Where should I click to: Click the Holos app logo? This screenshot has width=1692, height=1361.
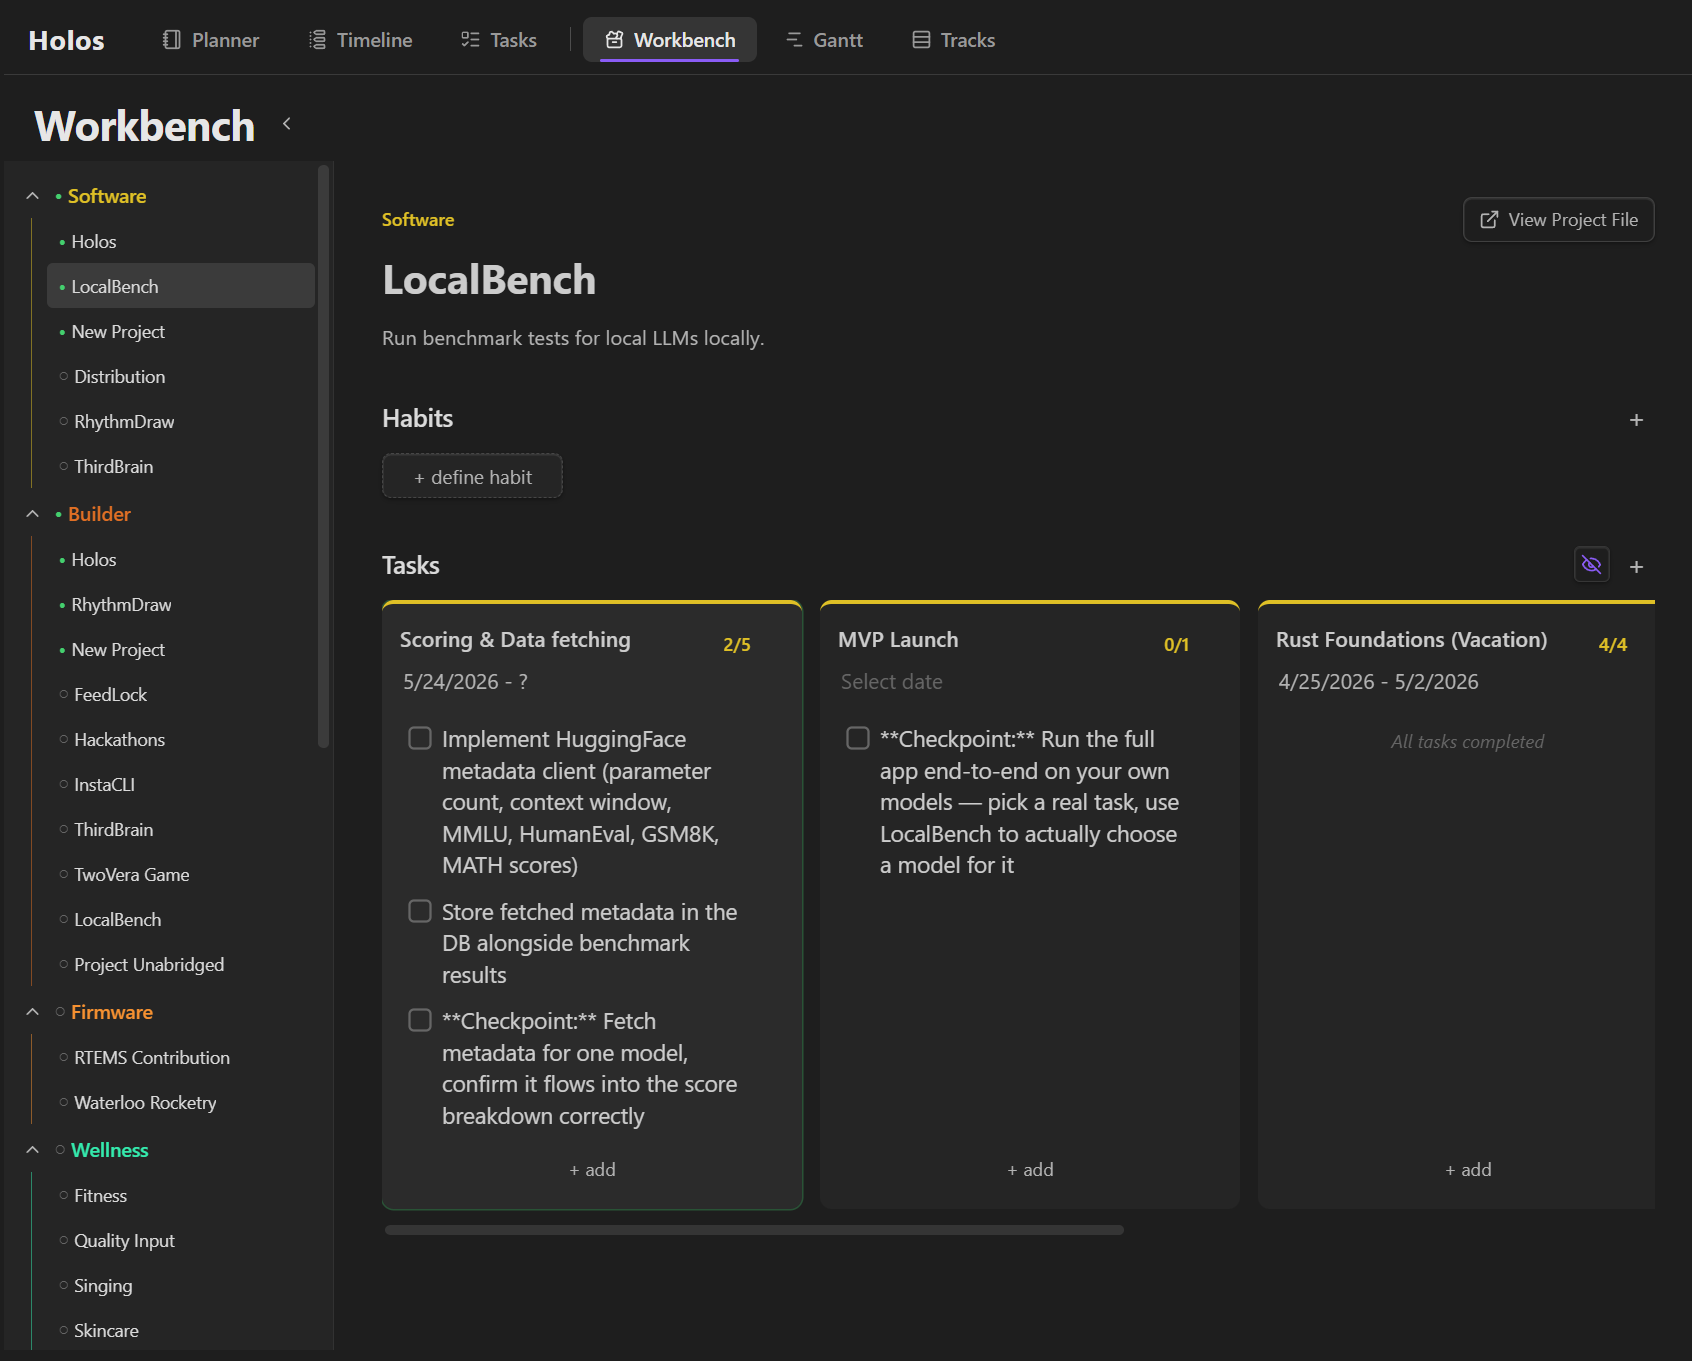point(66,40)
